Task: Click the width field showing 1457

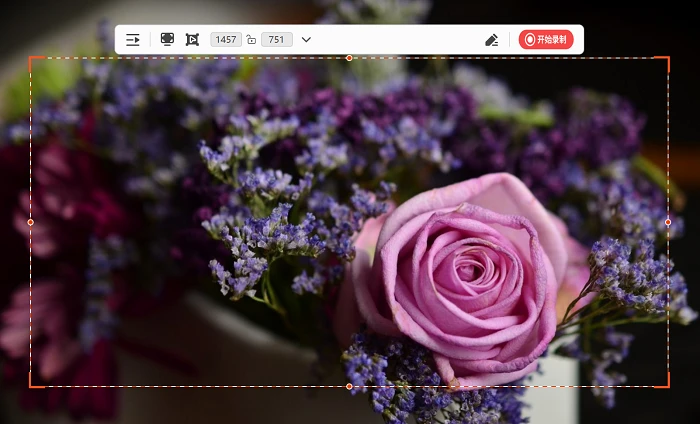Action: (x=226, y=40)
